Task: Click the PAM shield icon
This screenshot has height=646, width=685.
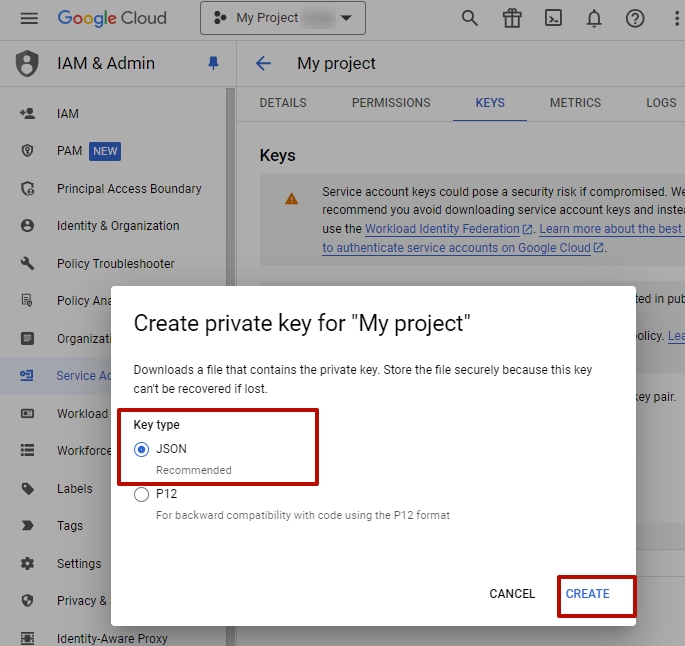Action: (x=27, y=151)
